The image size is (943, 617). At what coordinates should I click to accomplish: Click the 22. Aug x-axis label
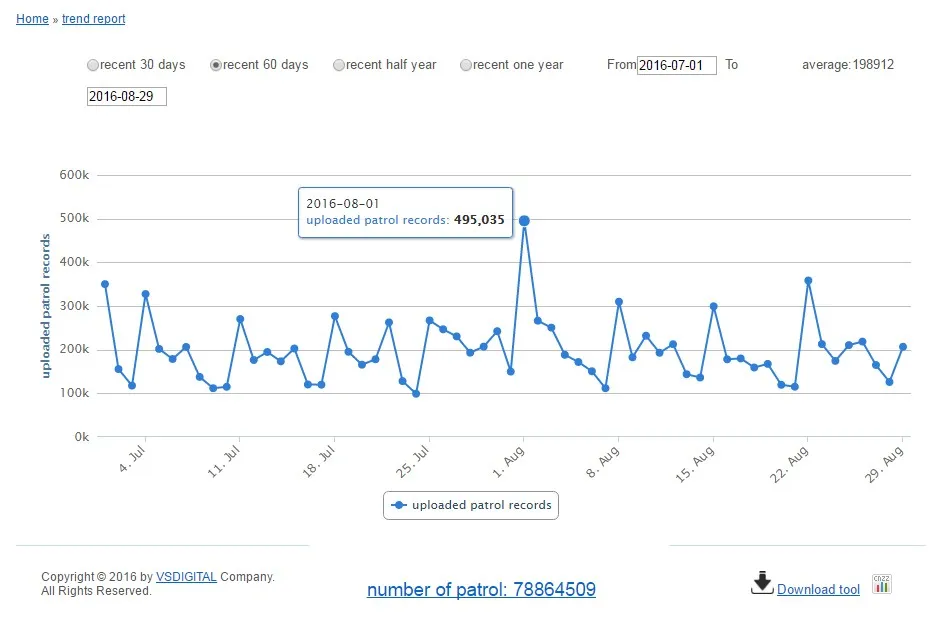click(790, 465)
